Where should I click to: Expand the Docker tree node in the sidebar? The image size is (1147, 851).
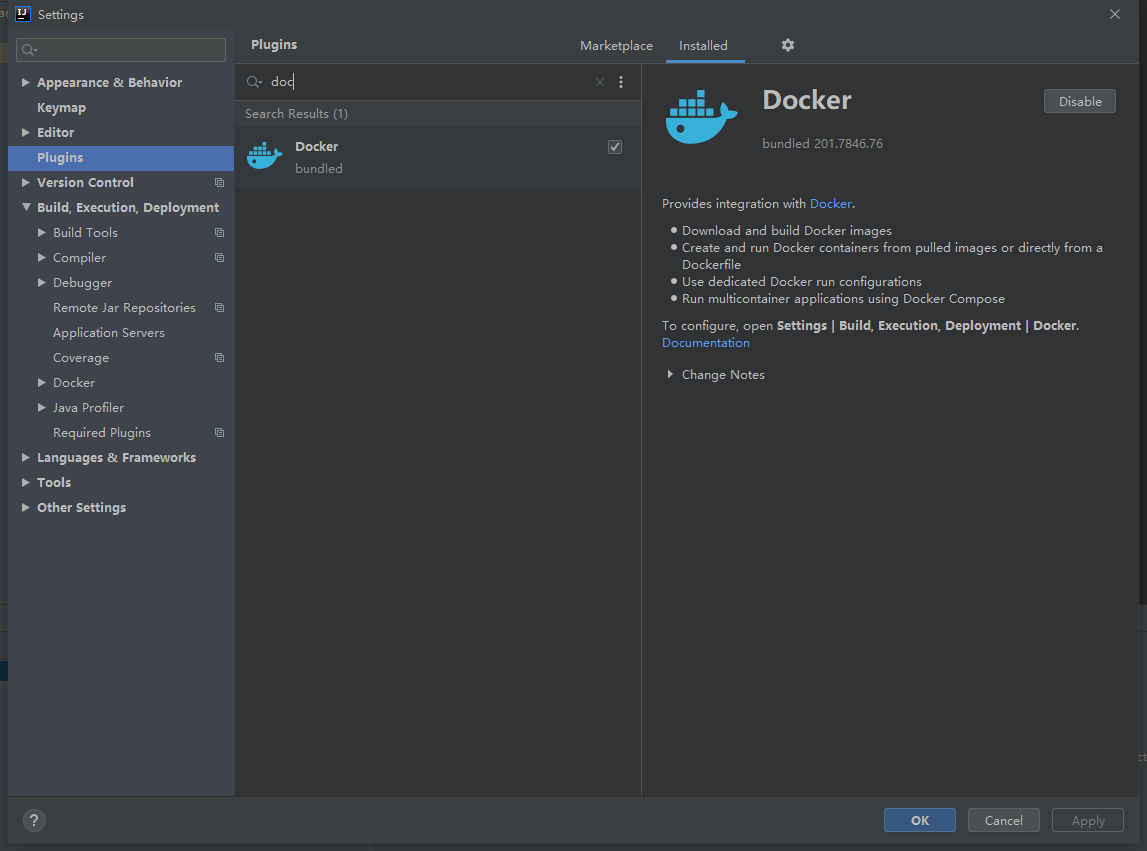(x=41, y=382)
